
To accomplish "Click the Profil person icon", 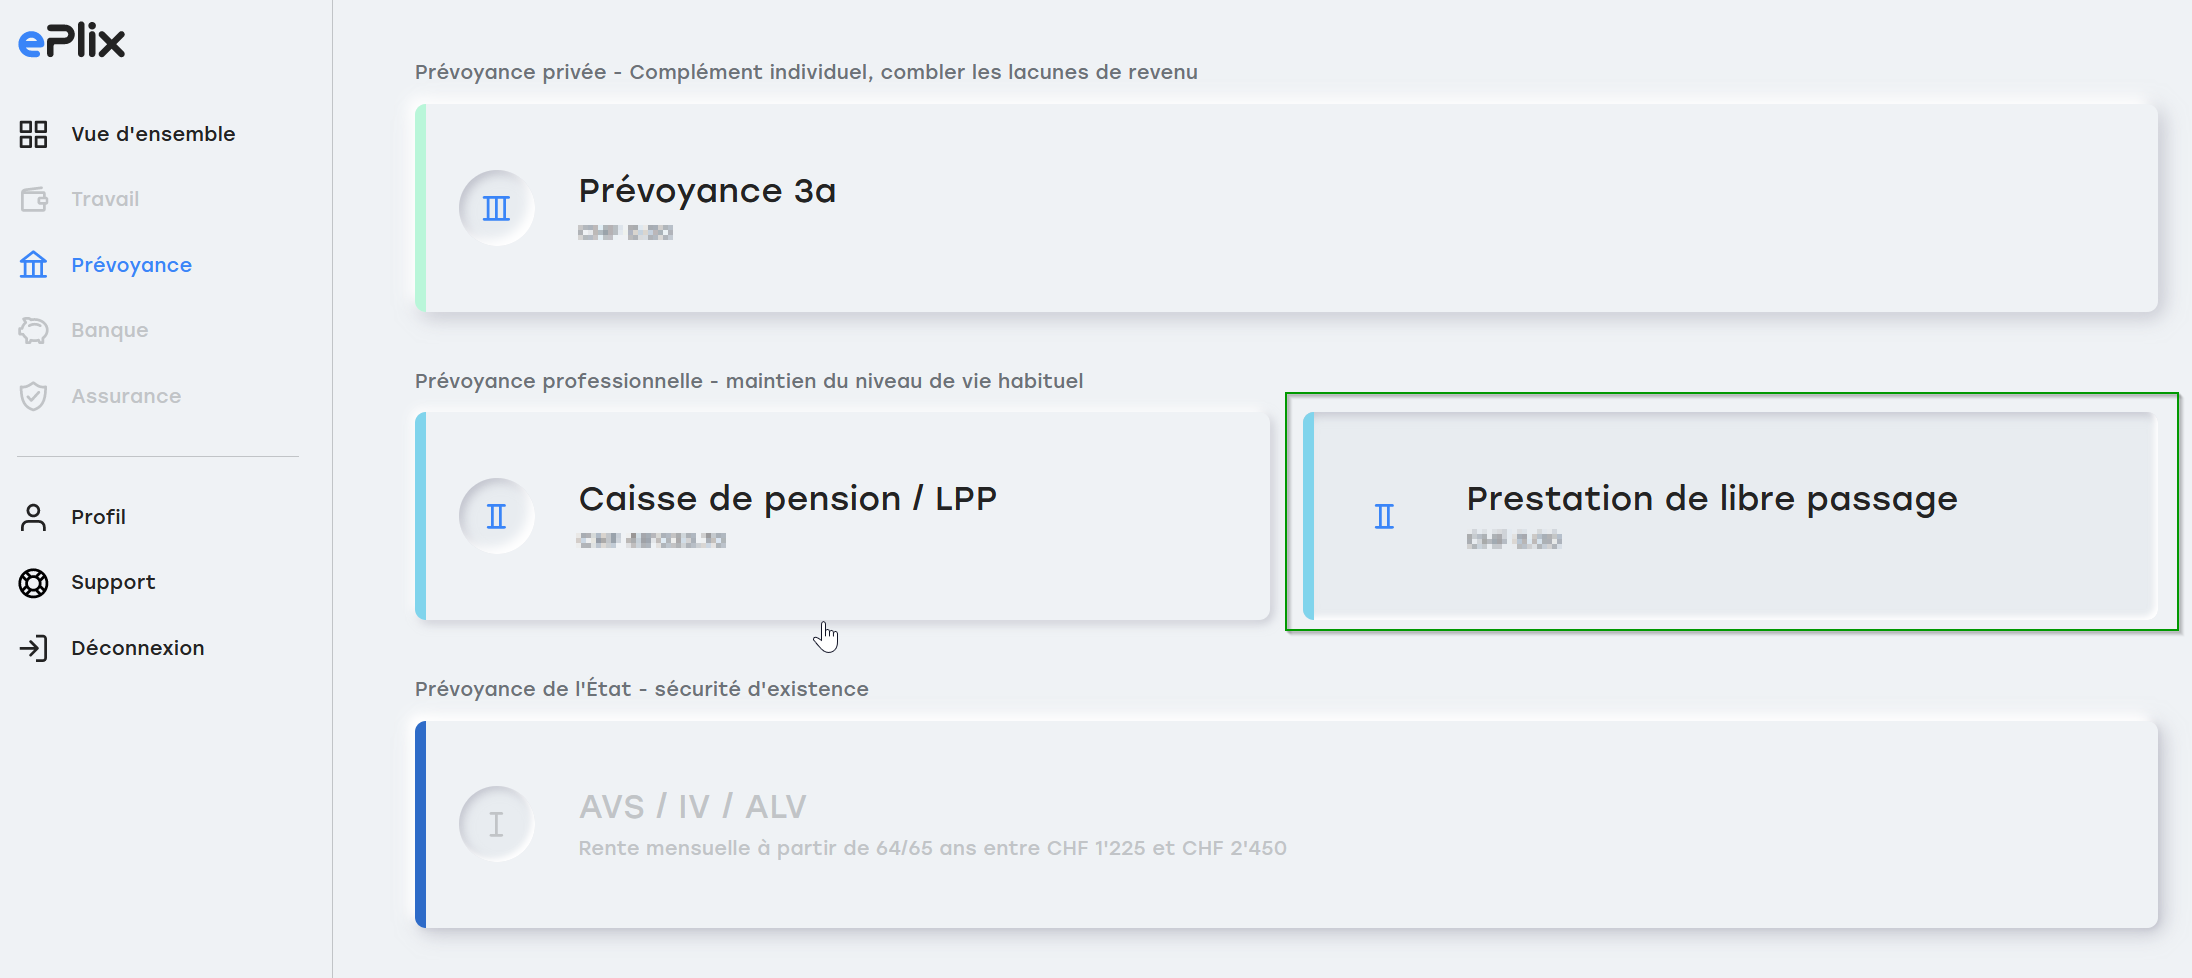I will point(33,517).
